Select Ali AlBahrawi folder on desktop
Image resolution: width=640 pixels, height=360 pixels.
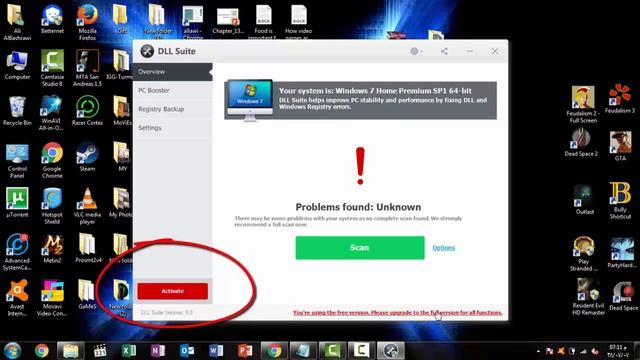tap(17, 22)
